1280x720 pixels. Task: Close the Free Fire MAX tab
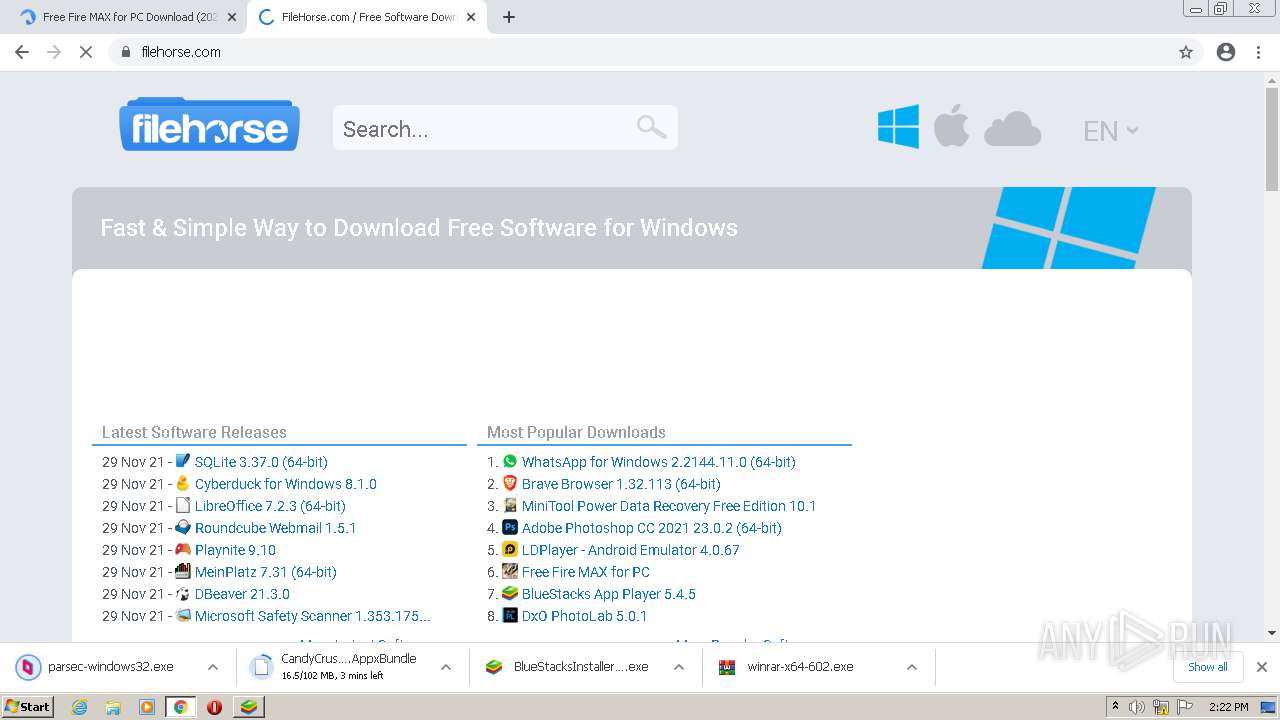(x=232, y=17)
